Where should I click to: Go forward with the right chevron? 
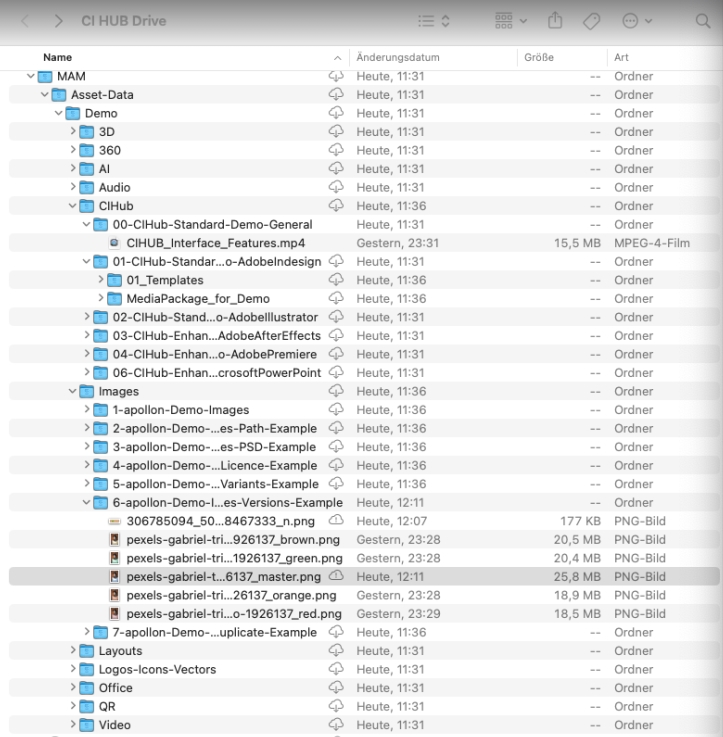click(x=58, y=21)
